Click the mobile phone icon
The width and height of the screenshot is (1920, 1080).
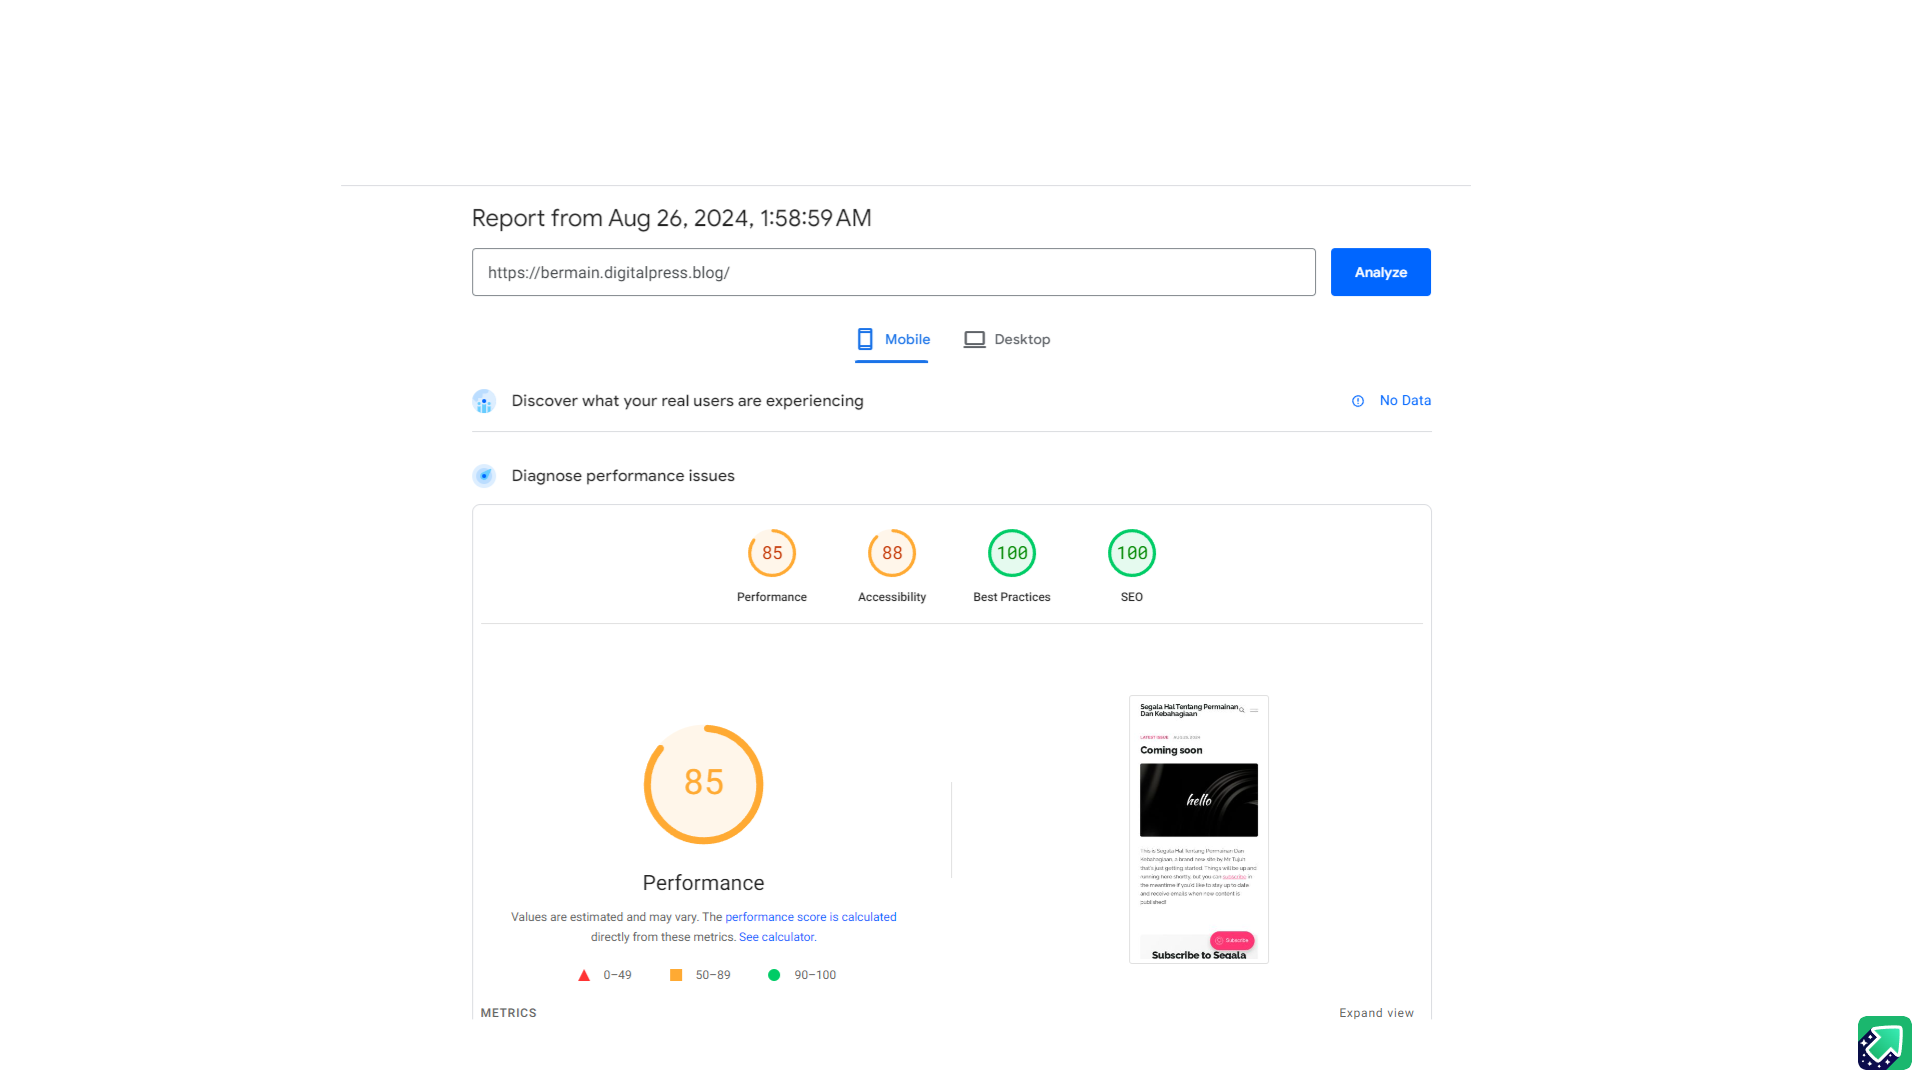click(865, 339)
